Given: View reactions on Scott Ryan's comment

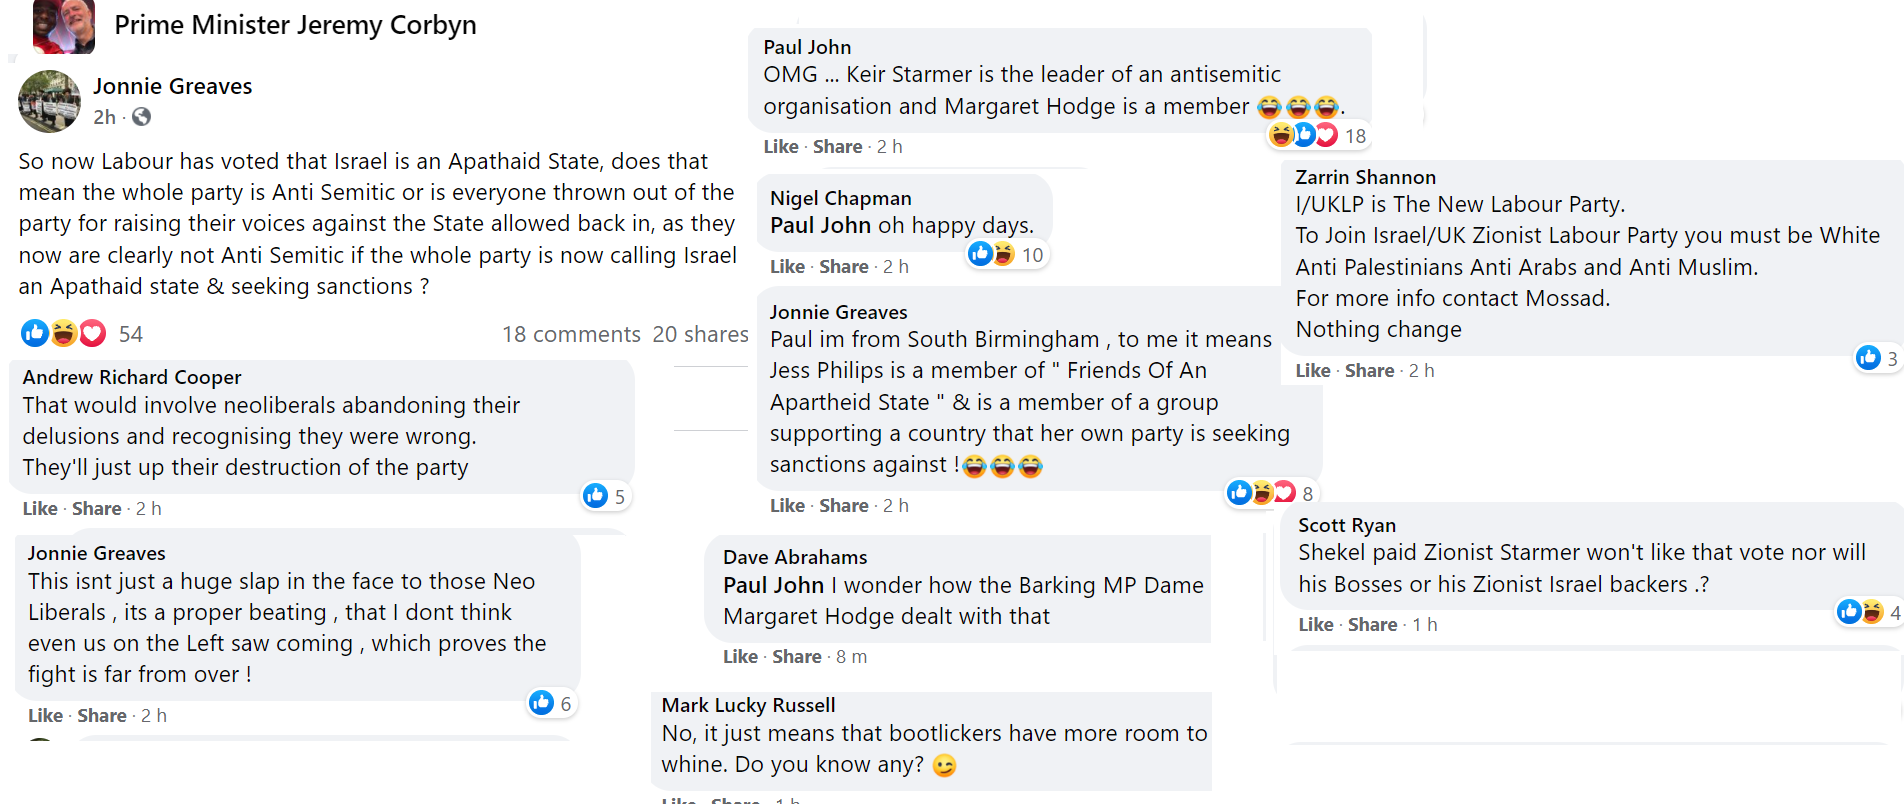Looking at the screenshot, I should pos(1860,611).
